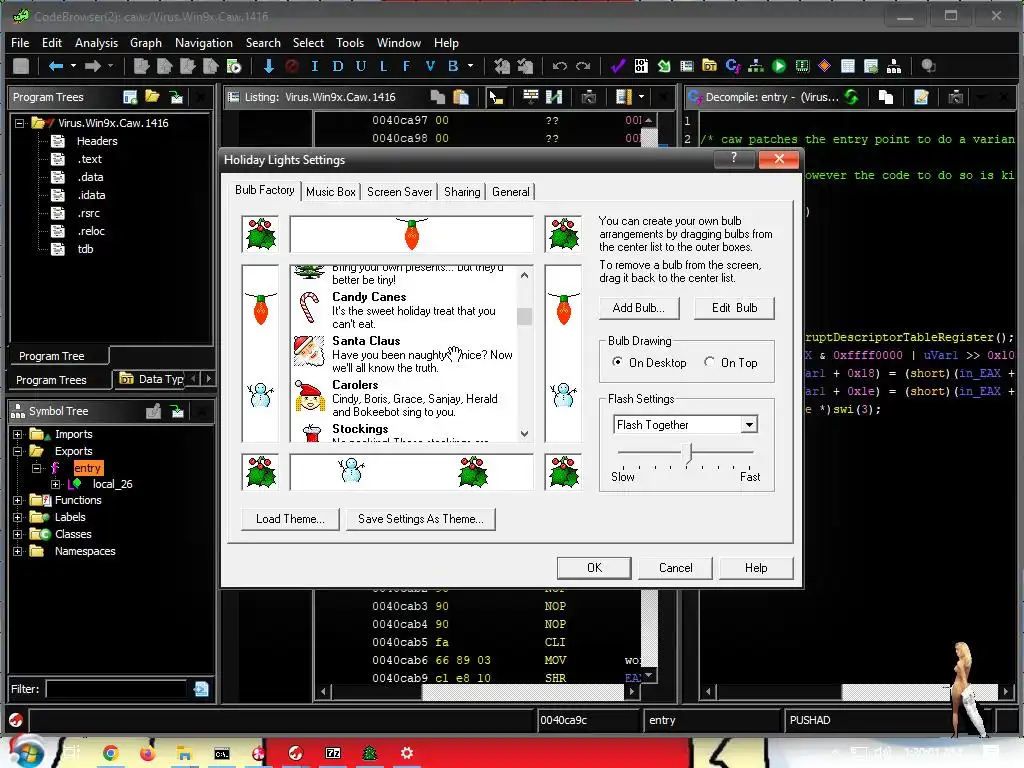Open the Analysis menu

96,42
